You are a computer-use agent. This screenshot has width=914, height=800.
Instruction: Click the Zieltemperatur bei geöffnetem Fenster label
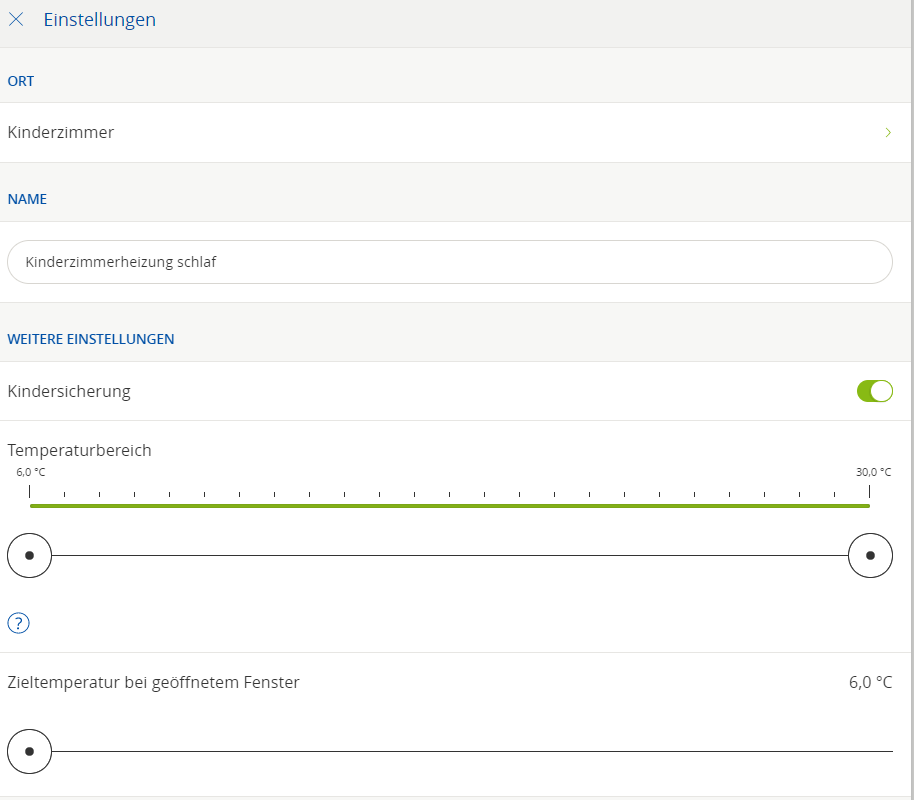point(153,683)
